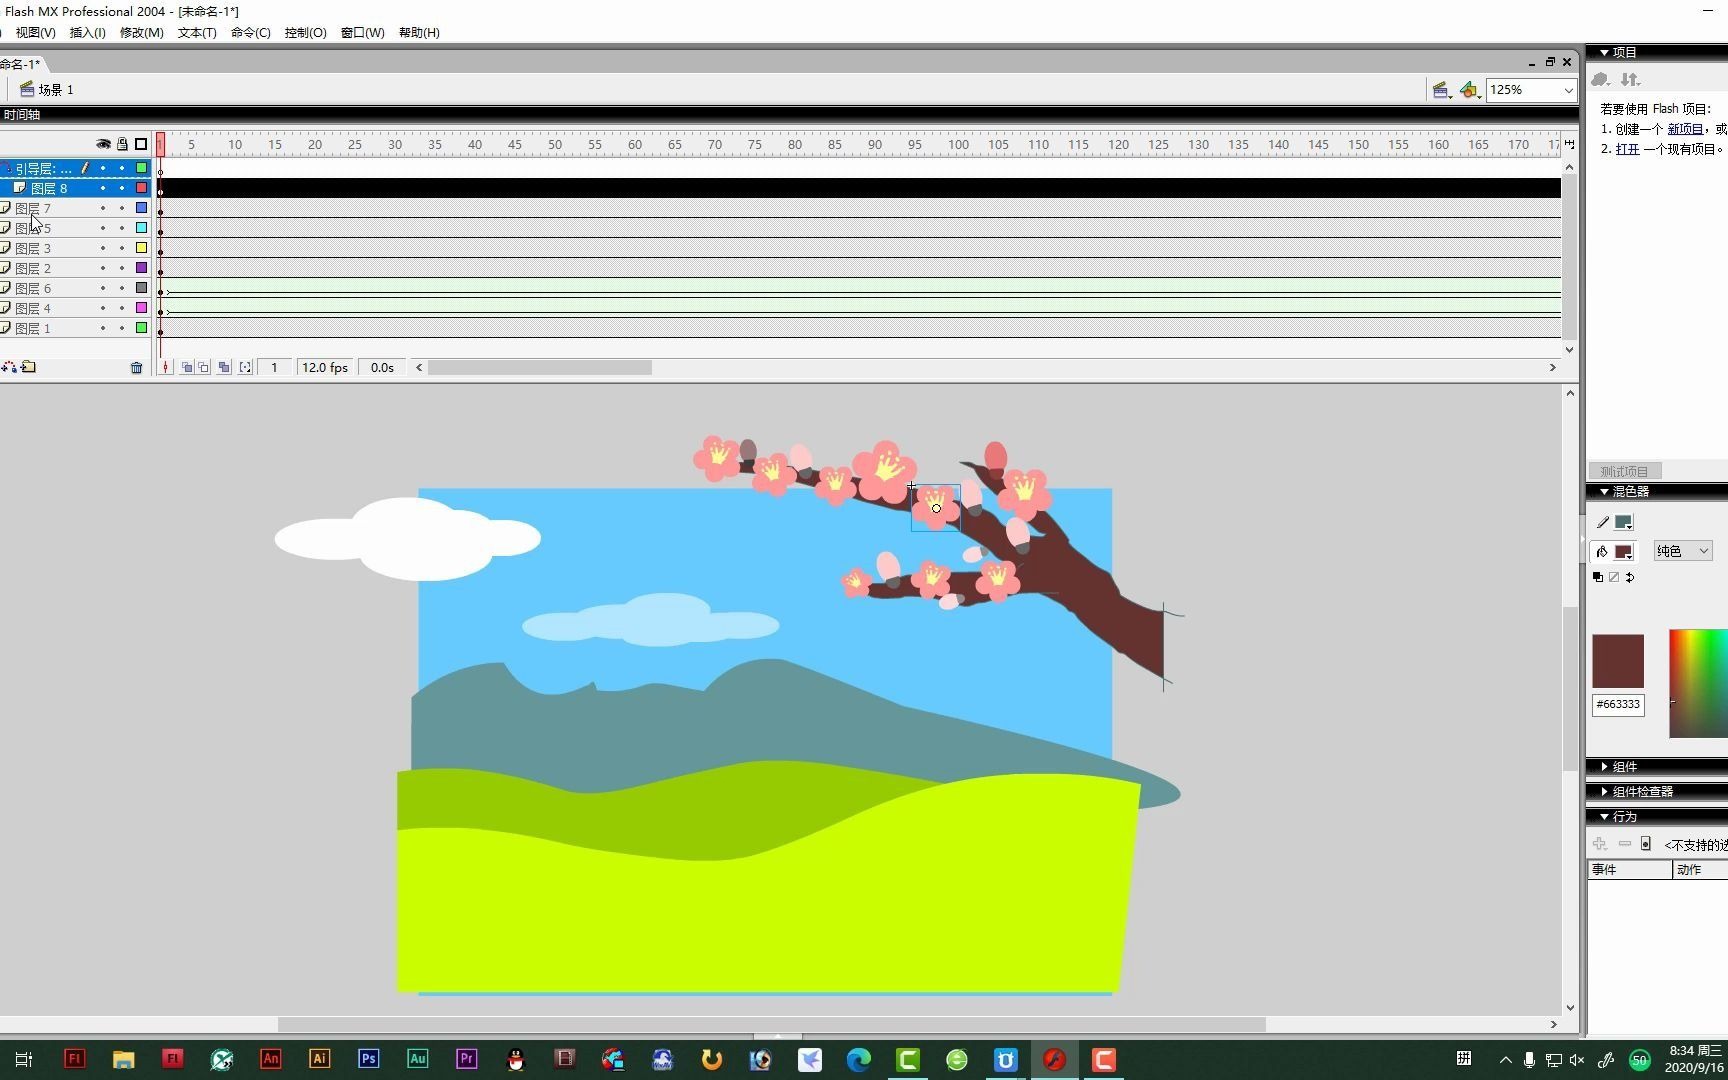Delete layer with the trash icon

tap(136, 368)
